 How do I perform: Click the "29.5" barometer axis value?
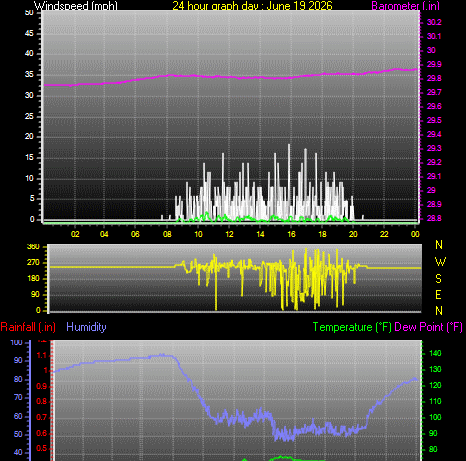tap(434, 120)
